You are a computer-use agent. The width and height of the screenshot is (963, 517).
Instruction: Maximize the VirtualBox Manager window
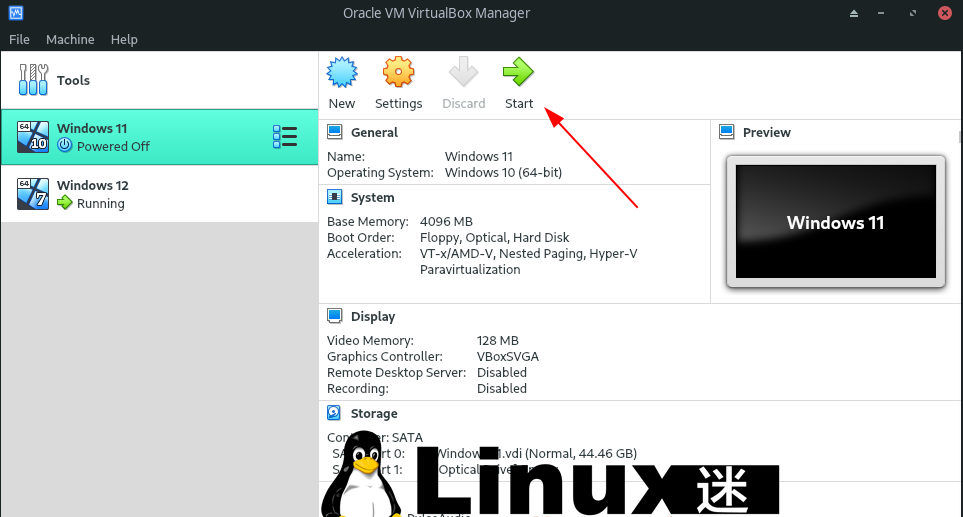[913, 14]
